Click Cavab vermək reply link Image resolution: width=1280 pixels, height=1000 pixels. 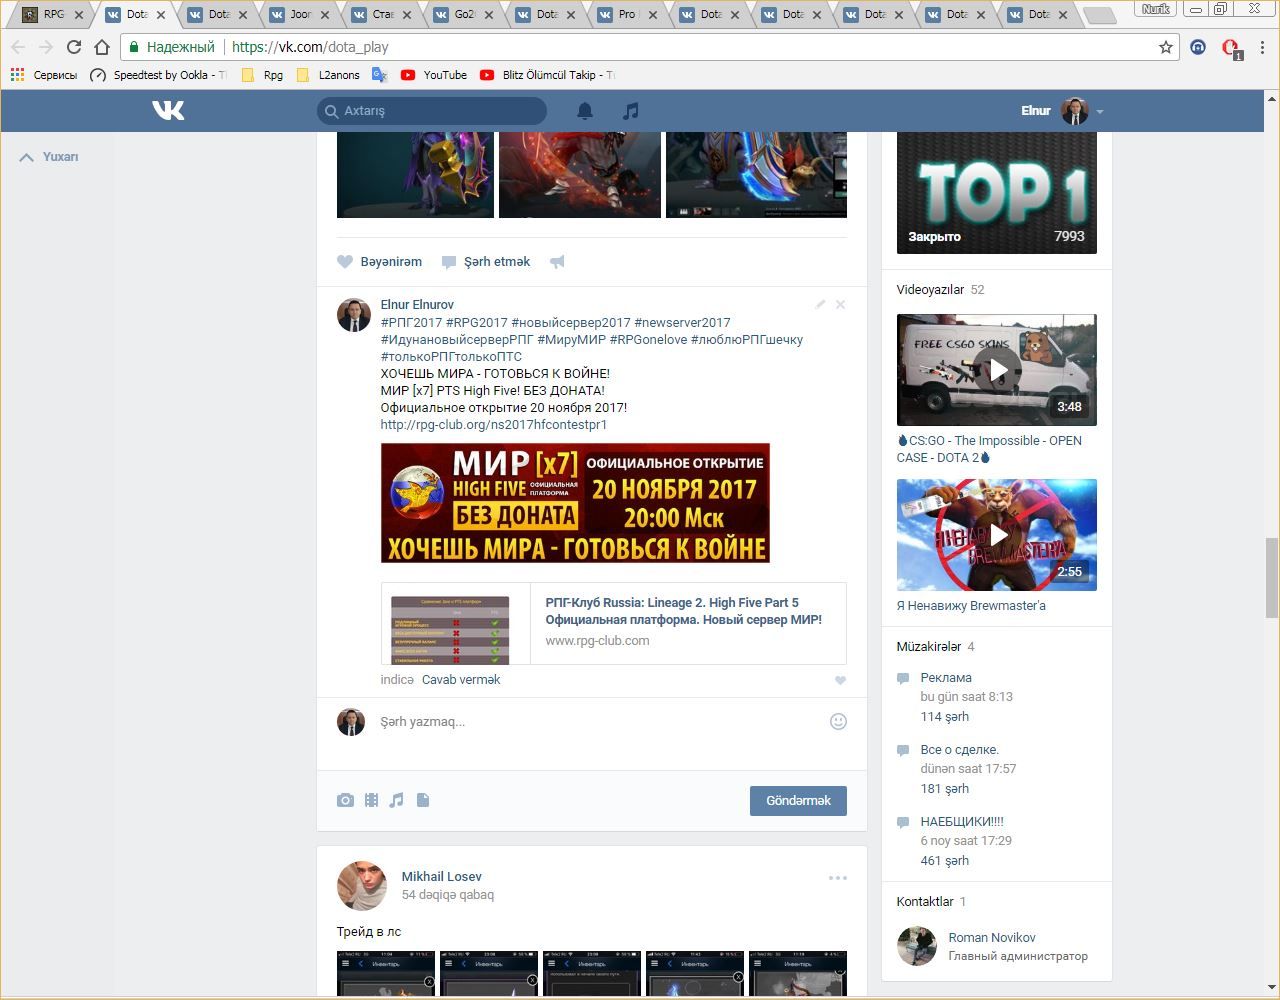(x=461, y=680)
